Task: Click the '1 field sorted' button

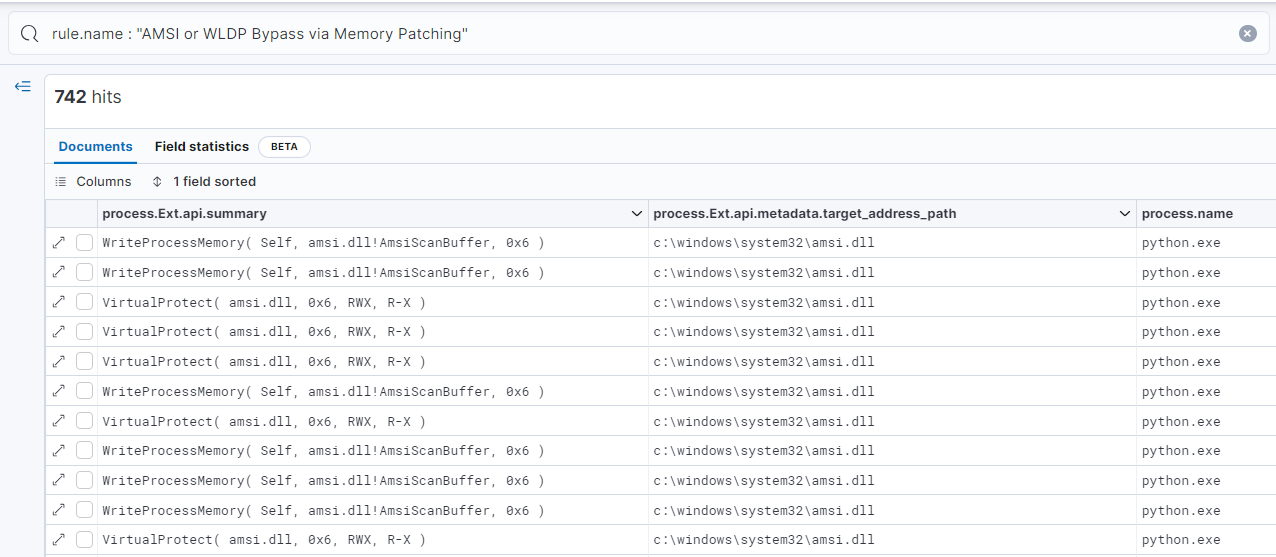Action: point(214,182)
